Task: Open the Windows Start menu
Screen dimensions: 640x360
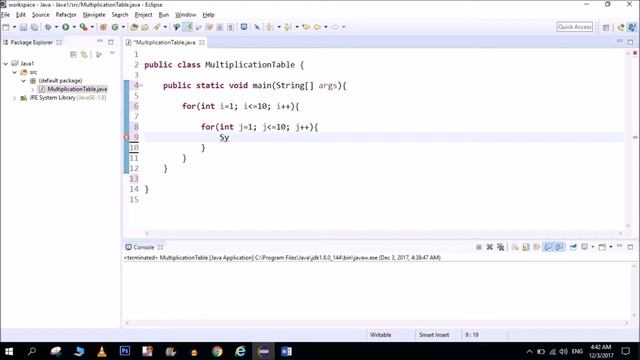Action: pyautogui.click(x=9, y=351)
